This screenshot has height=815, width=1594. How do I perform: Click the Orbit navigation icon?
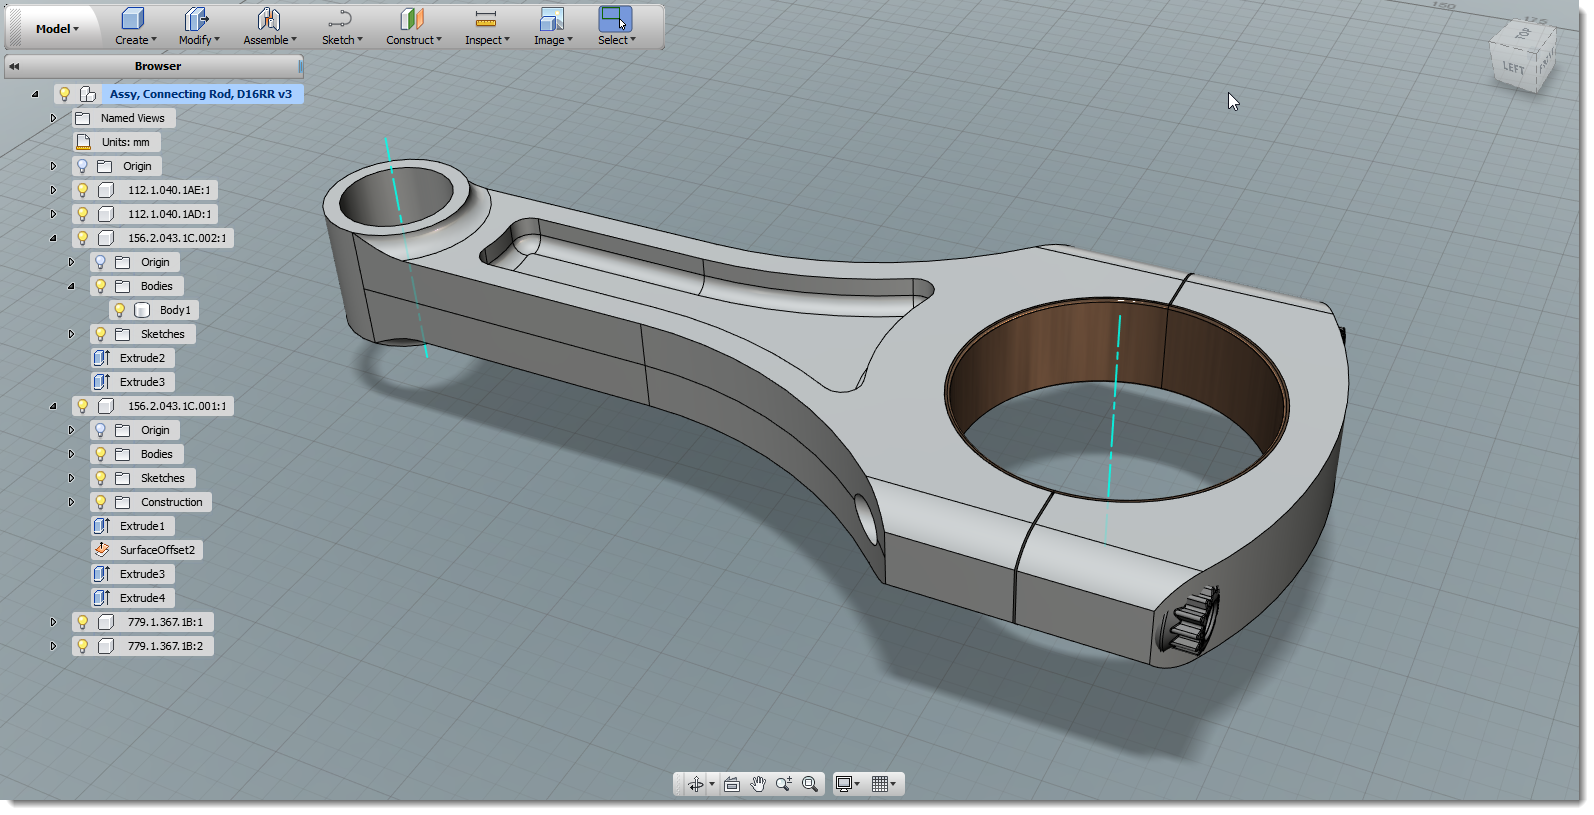tap(695, 784)
